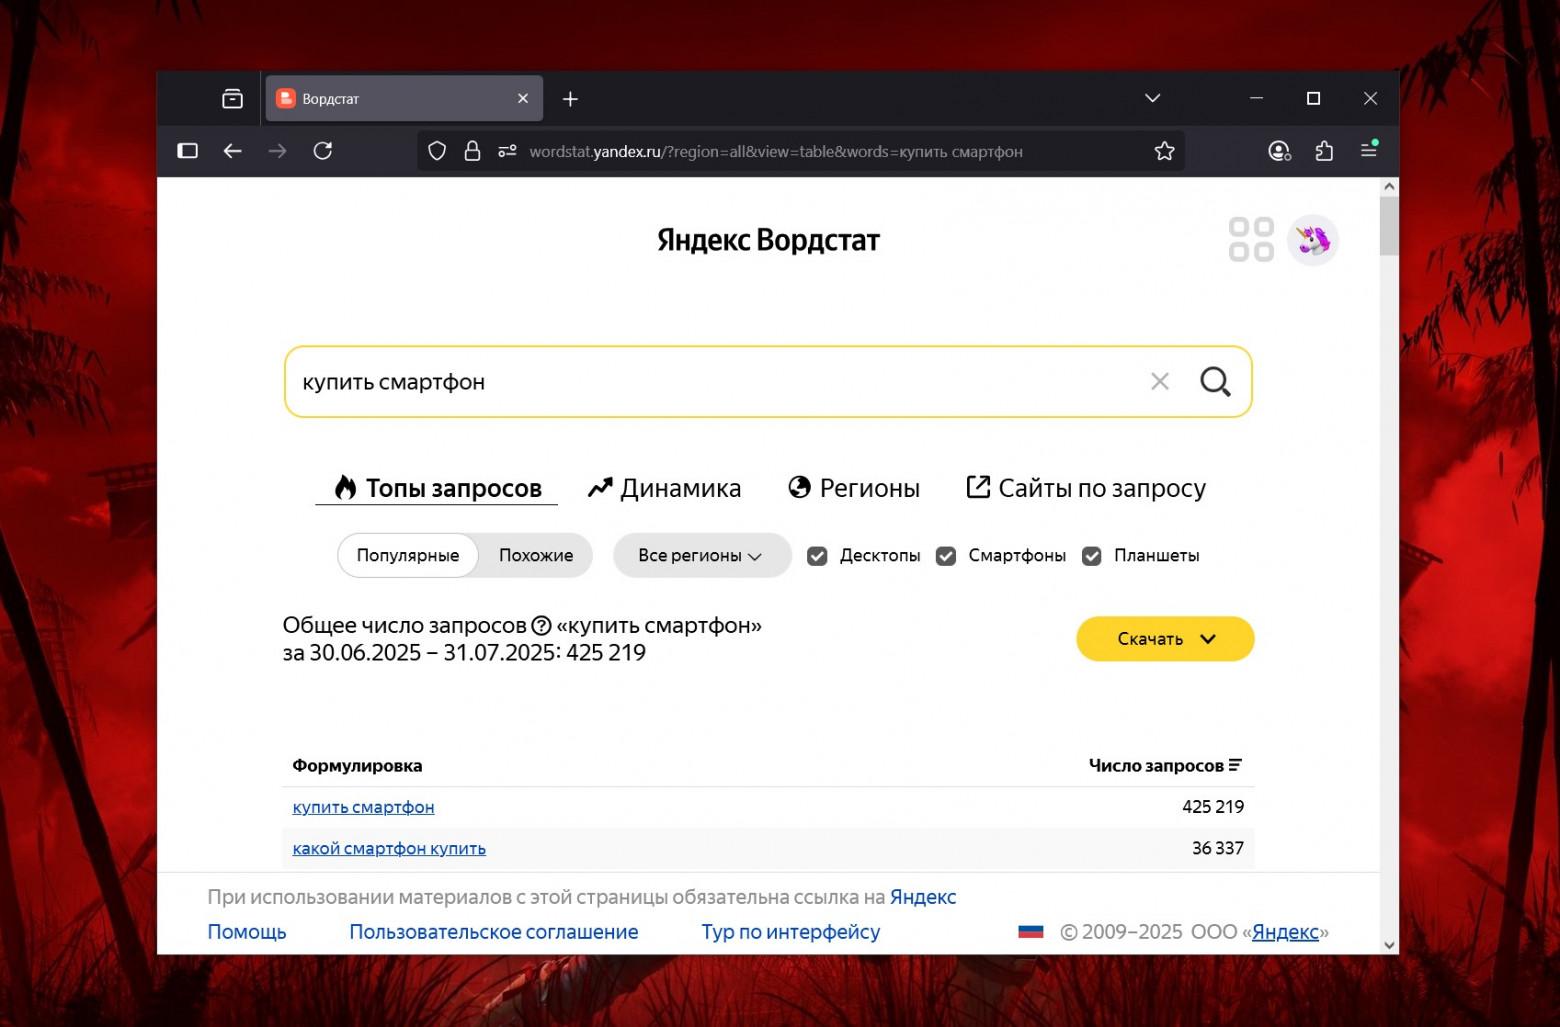Clear the search query with the X icon
The height and width of the screenshot is (1027, 1560).
tap(1159, 381)
